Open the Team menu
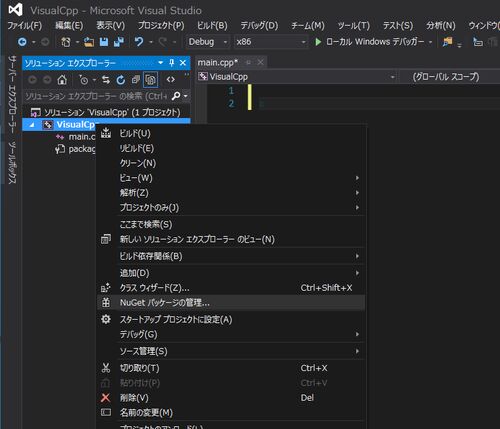This screenshot has height=429, width=500. 308,25
